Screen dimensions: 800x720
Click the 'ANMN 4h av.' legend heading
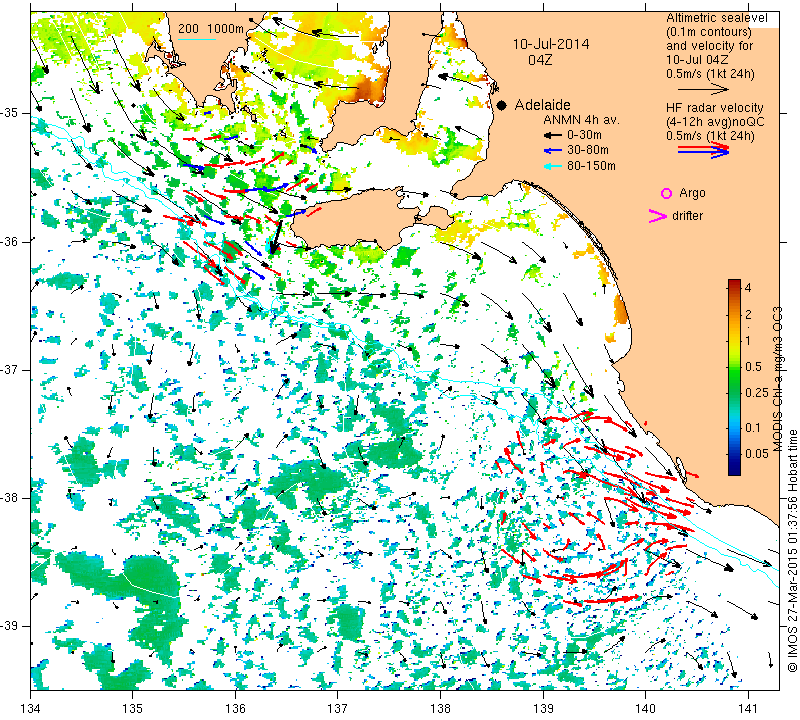click(581, 120)
